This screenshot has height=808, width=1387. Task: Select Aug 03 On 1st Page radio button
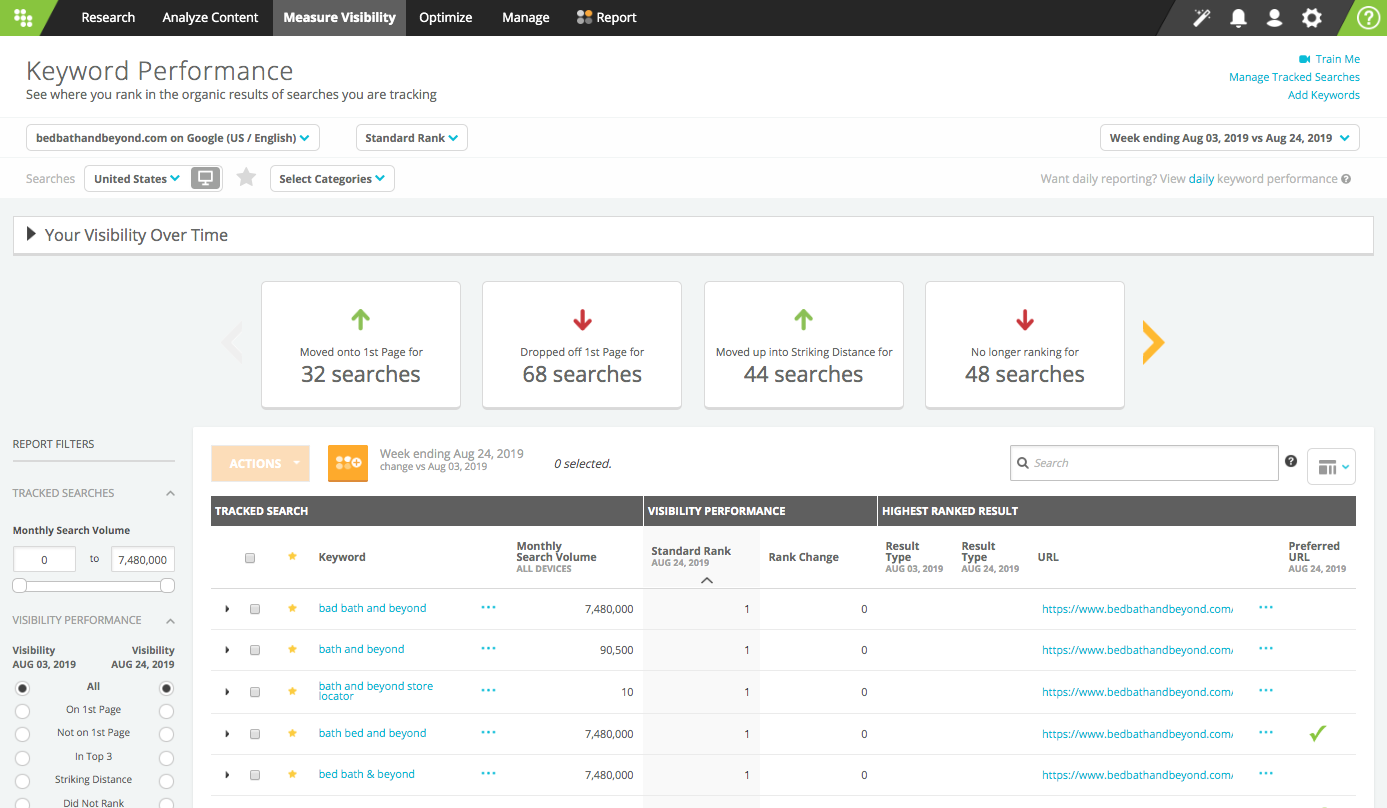coord(22,711)
